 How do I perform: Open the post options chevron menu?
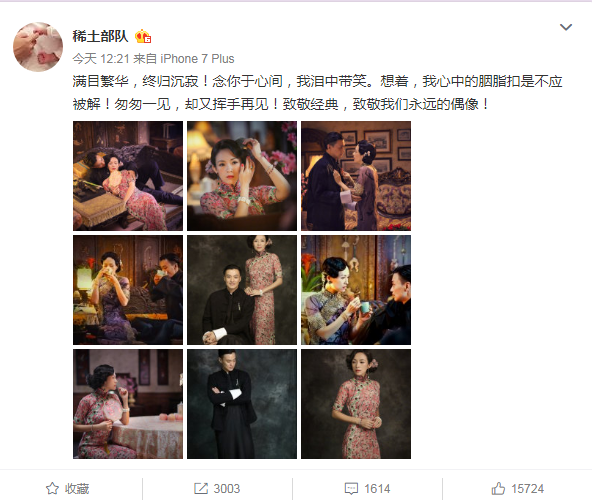point(566,27)
